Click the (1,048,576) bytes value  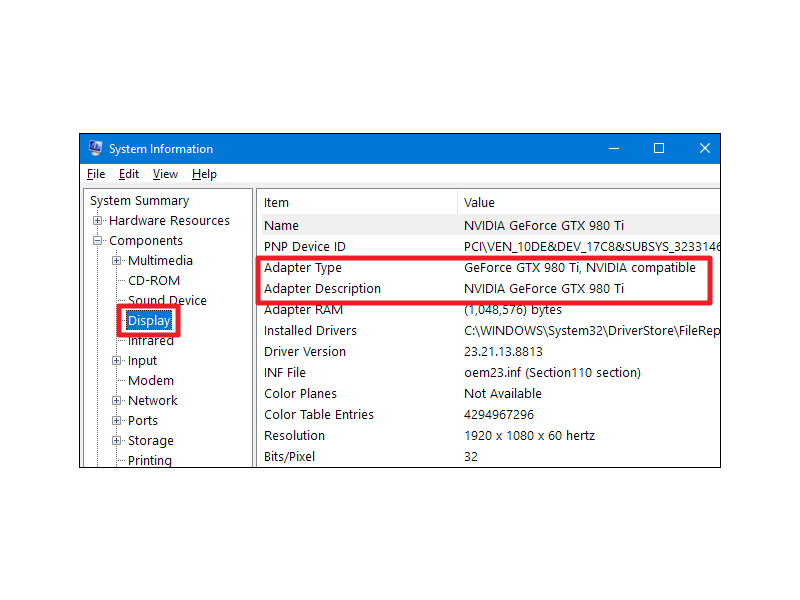pyautogui.click(x=512, y=310)
